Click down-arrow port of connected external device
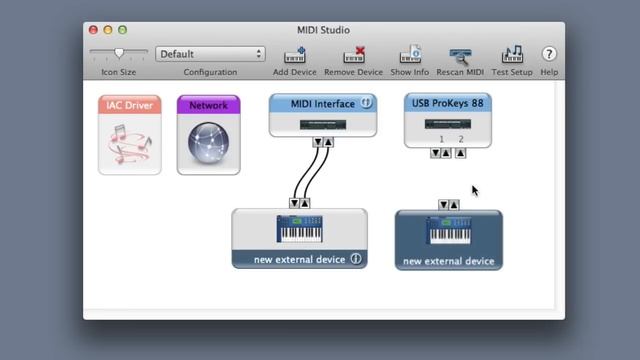Viewport: 640px width, 360px height. (x=295, y=203)
